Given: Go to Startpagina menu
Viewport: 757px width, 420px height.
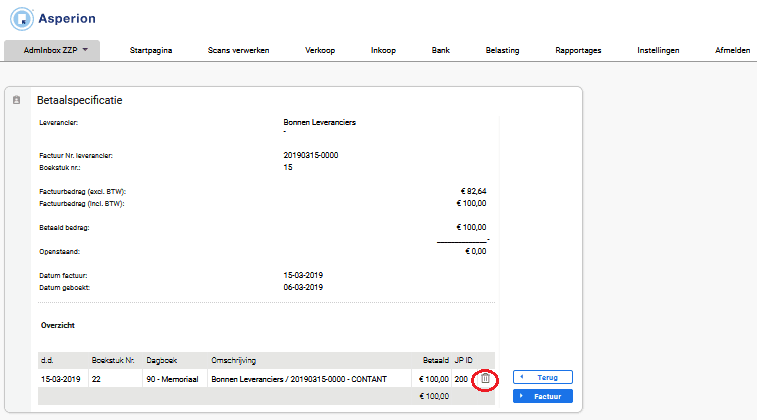Looking at the screenshot, I should (151, 50).
